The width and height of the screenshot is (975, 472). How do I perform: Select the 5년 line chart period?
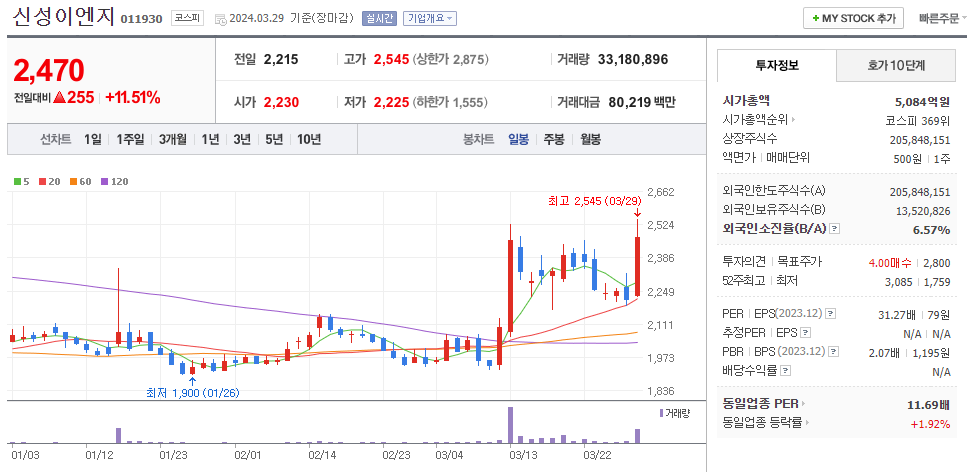click(274, 139)
